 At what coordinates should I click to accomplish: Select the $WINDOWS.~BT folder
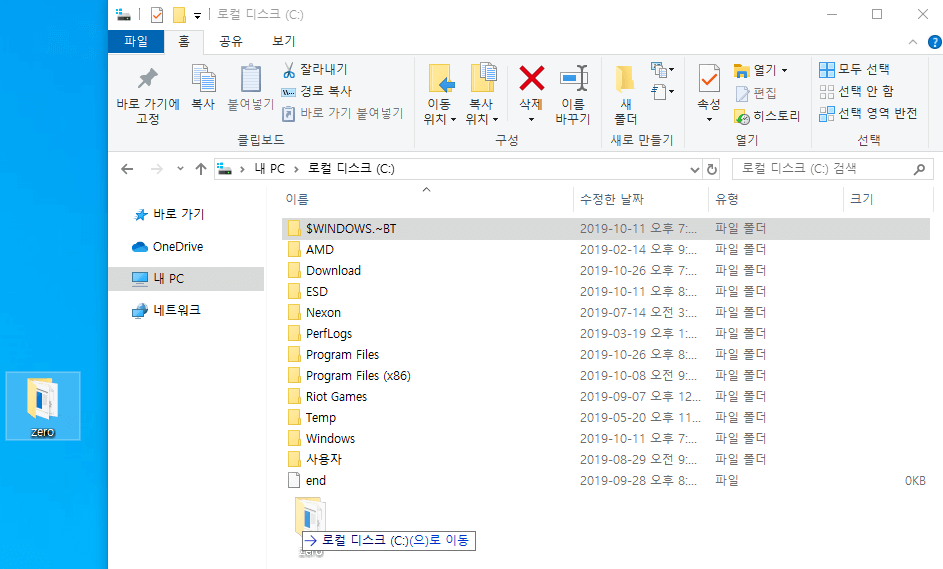[606, 229]
